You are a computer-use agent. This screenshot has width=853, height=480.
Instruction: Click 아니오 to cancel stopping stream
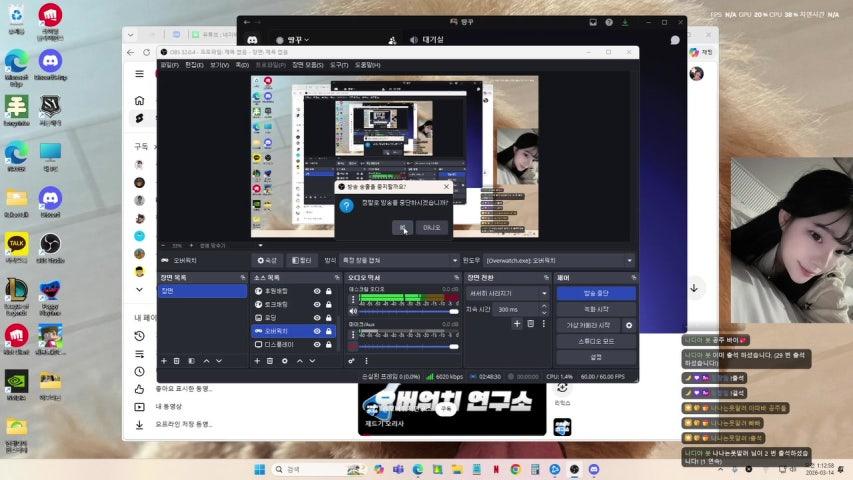[x=432, y=227]
